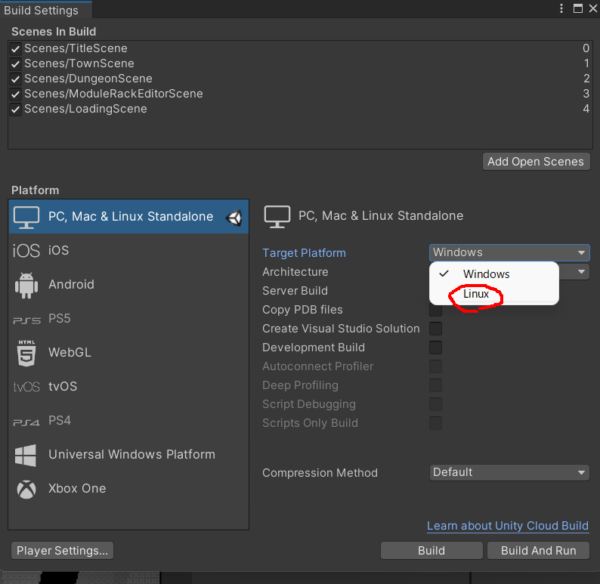
Task: Click the Unity logo on the active platform
Action: 234,218
